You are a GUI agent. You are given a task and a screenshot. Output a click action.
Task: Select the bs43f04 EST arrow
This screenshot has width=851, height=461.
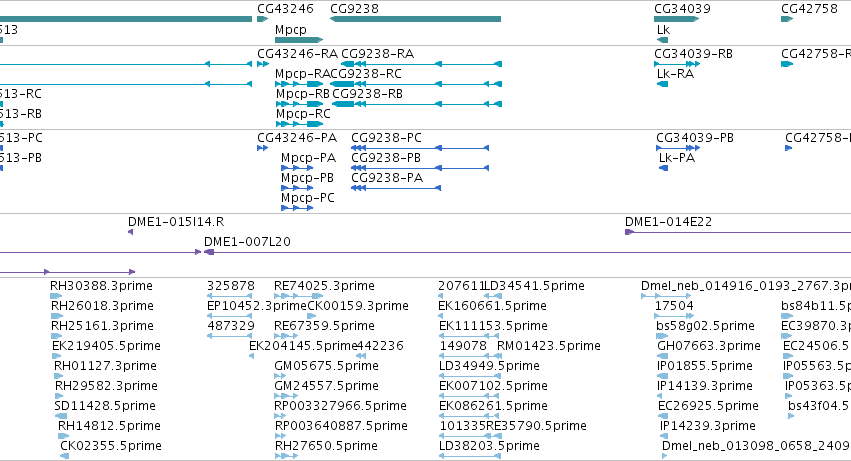click(791, 416)
